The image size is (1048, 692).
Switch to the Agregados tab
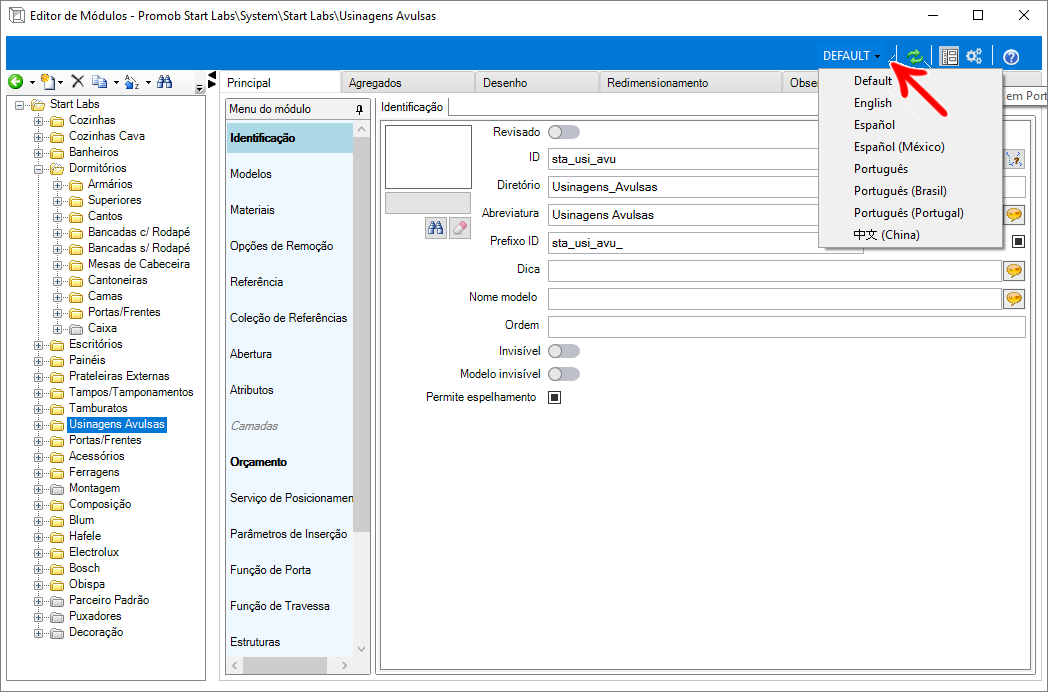click(375, 83)
